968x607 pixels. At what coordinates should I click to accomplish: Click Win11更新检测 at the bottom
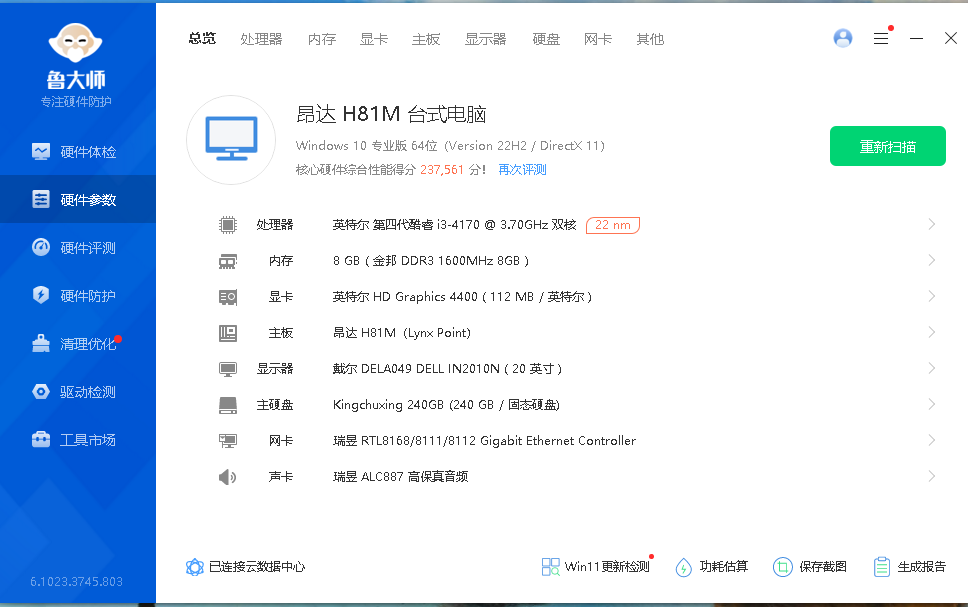[596, 567]
